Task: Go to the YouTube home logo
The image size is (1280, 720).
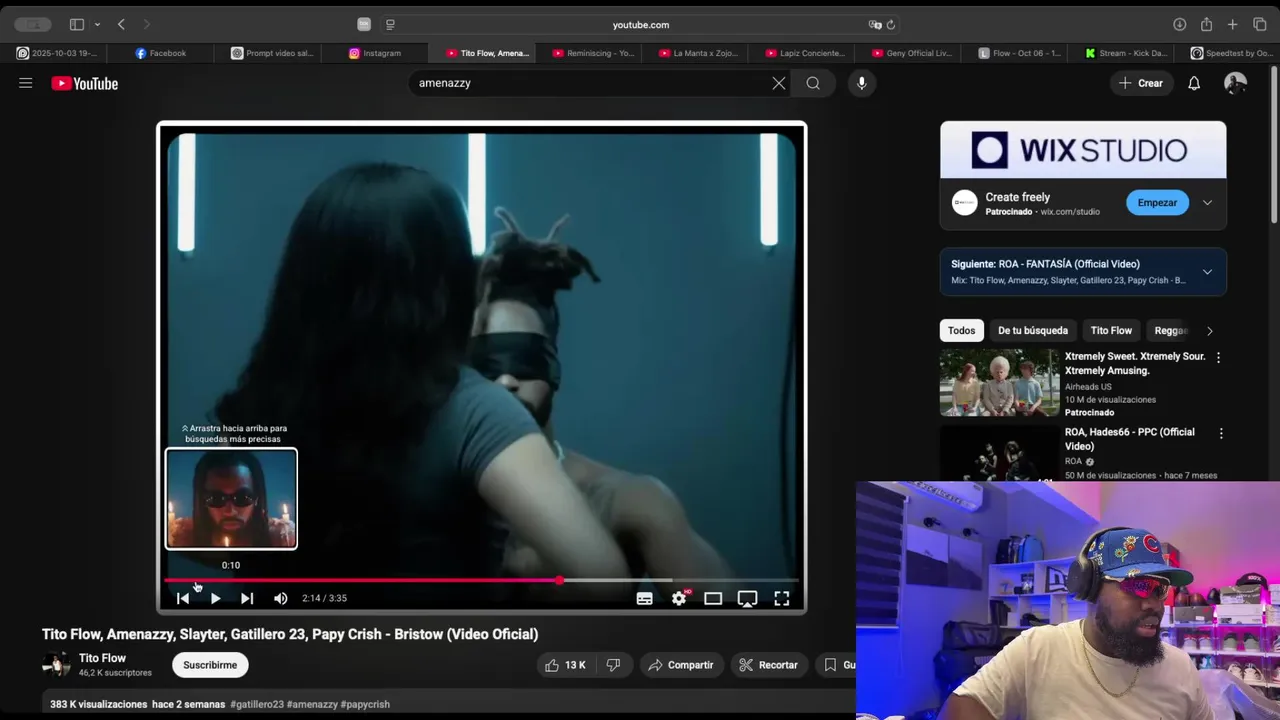Action: click(x=85, y=84)
